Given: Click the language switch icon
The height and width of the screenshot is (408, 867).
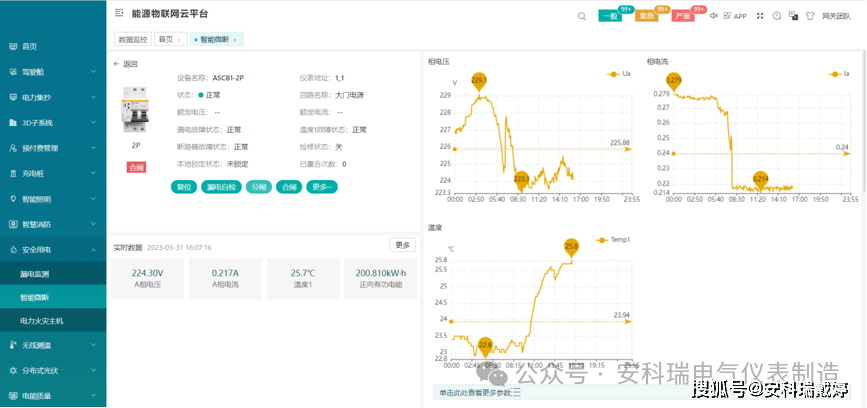Looking at the screenshot, I should (x=793, y=15).
